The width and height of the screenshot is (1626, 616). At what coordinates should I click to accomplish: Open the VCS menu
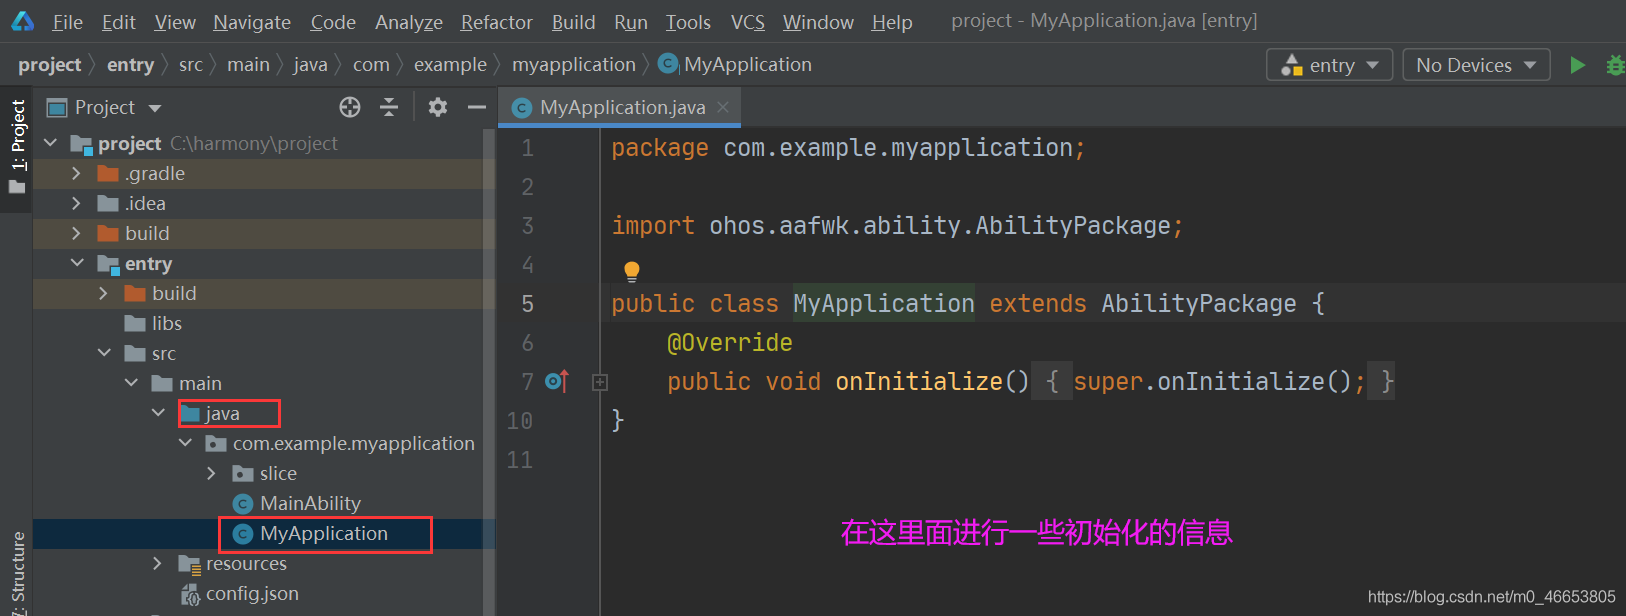pos(747,22)
